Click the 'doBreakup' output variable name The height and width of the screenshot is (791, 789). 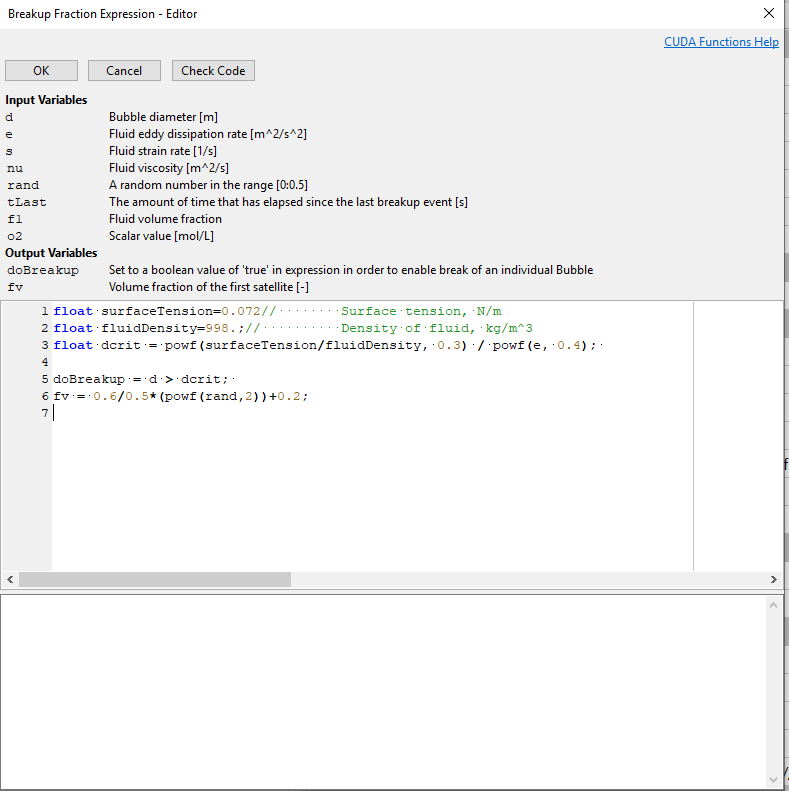click(x=43, y=270)
